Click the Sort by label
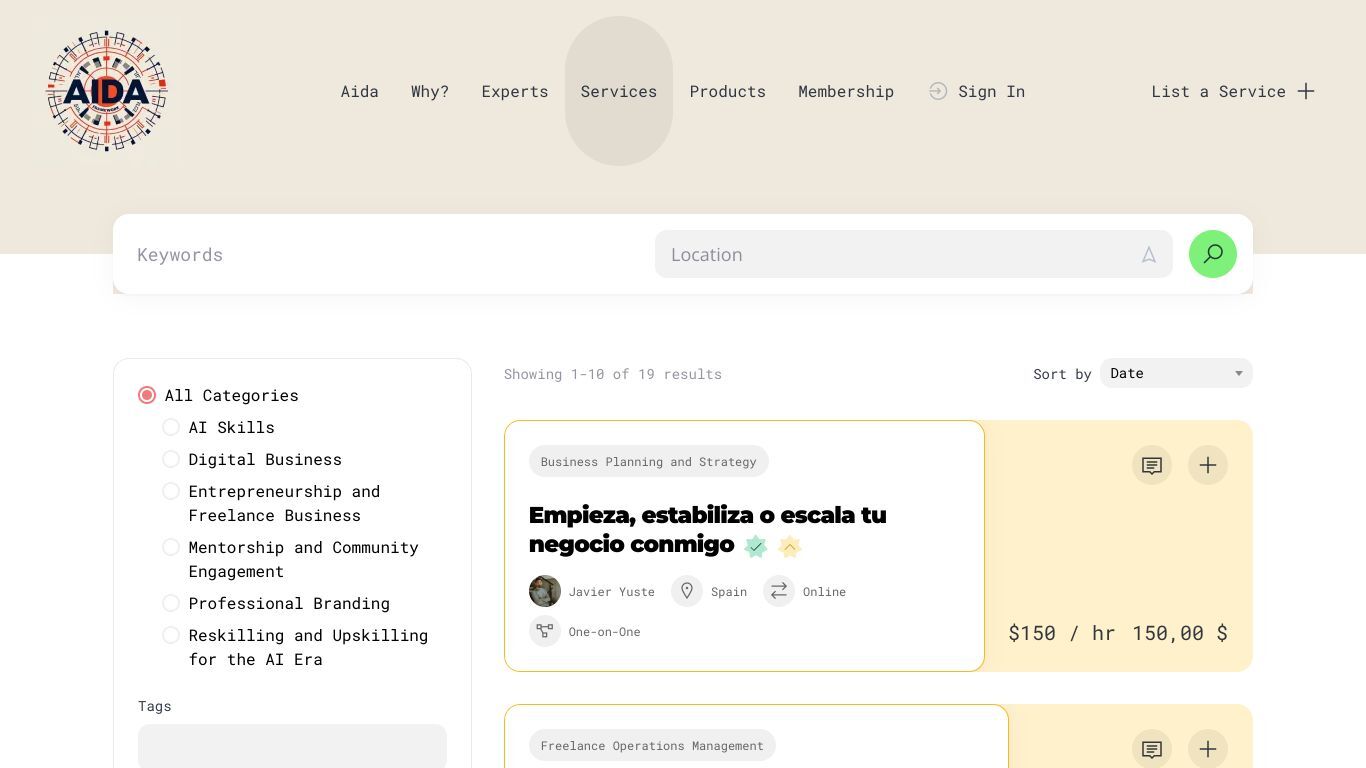This screenshot has width=1366, height=768. click(1062, 374)
